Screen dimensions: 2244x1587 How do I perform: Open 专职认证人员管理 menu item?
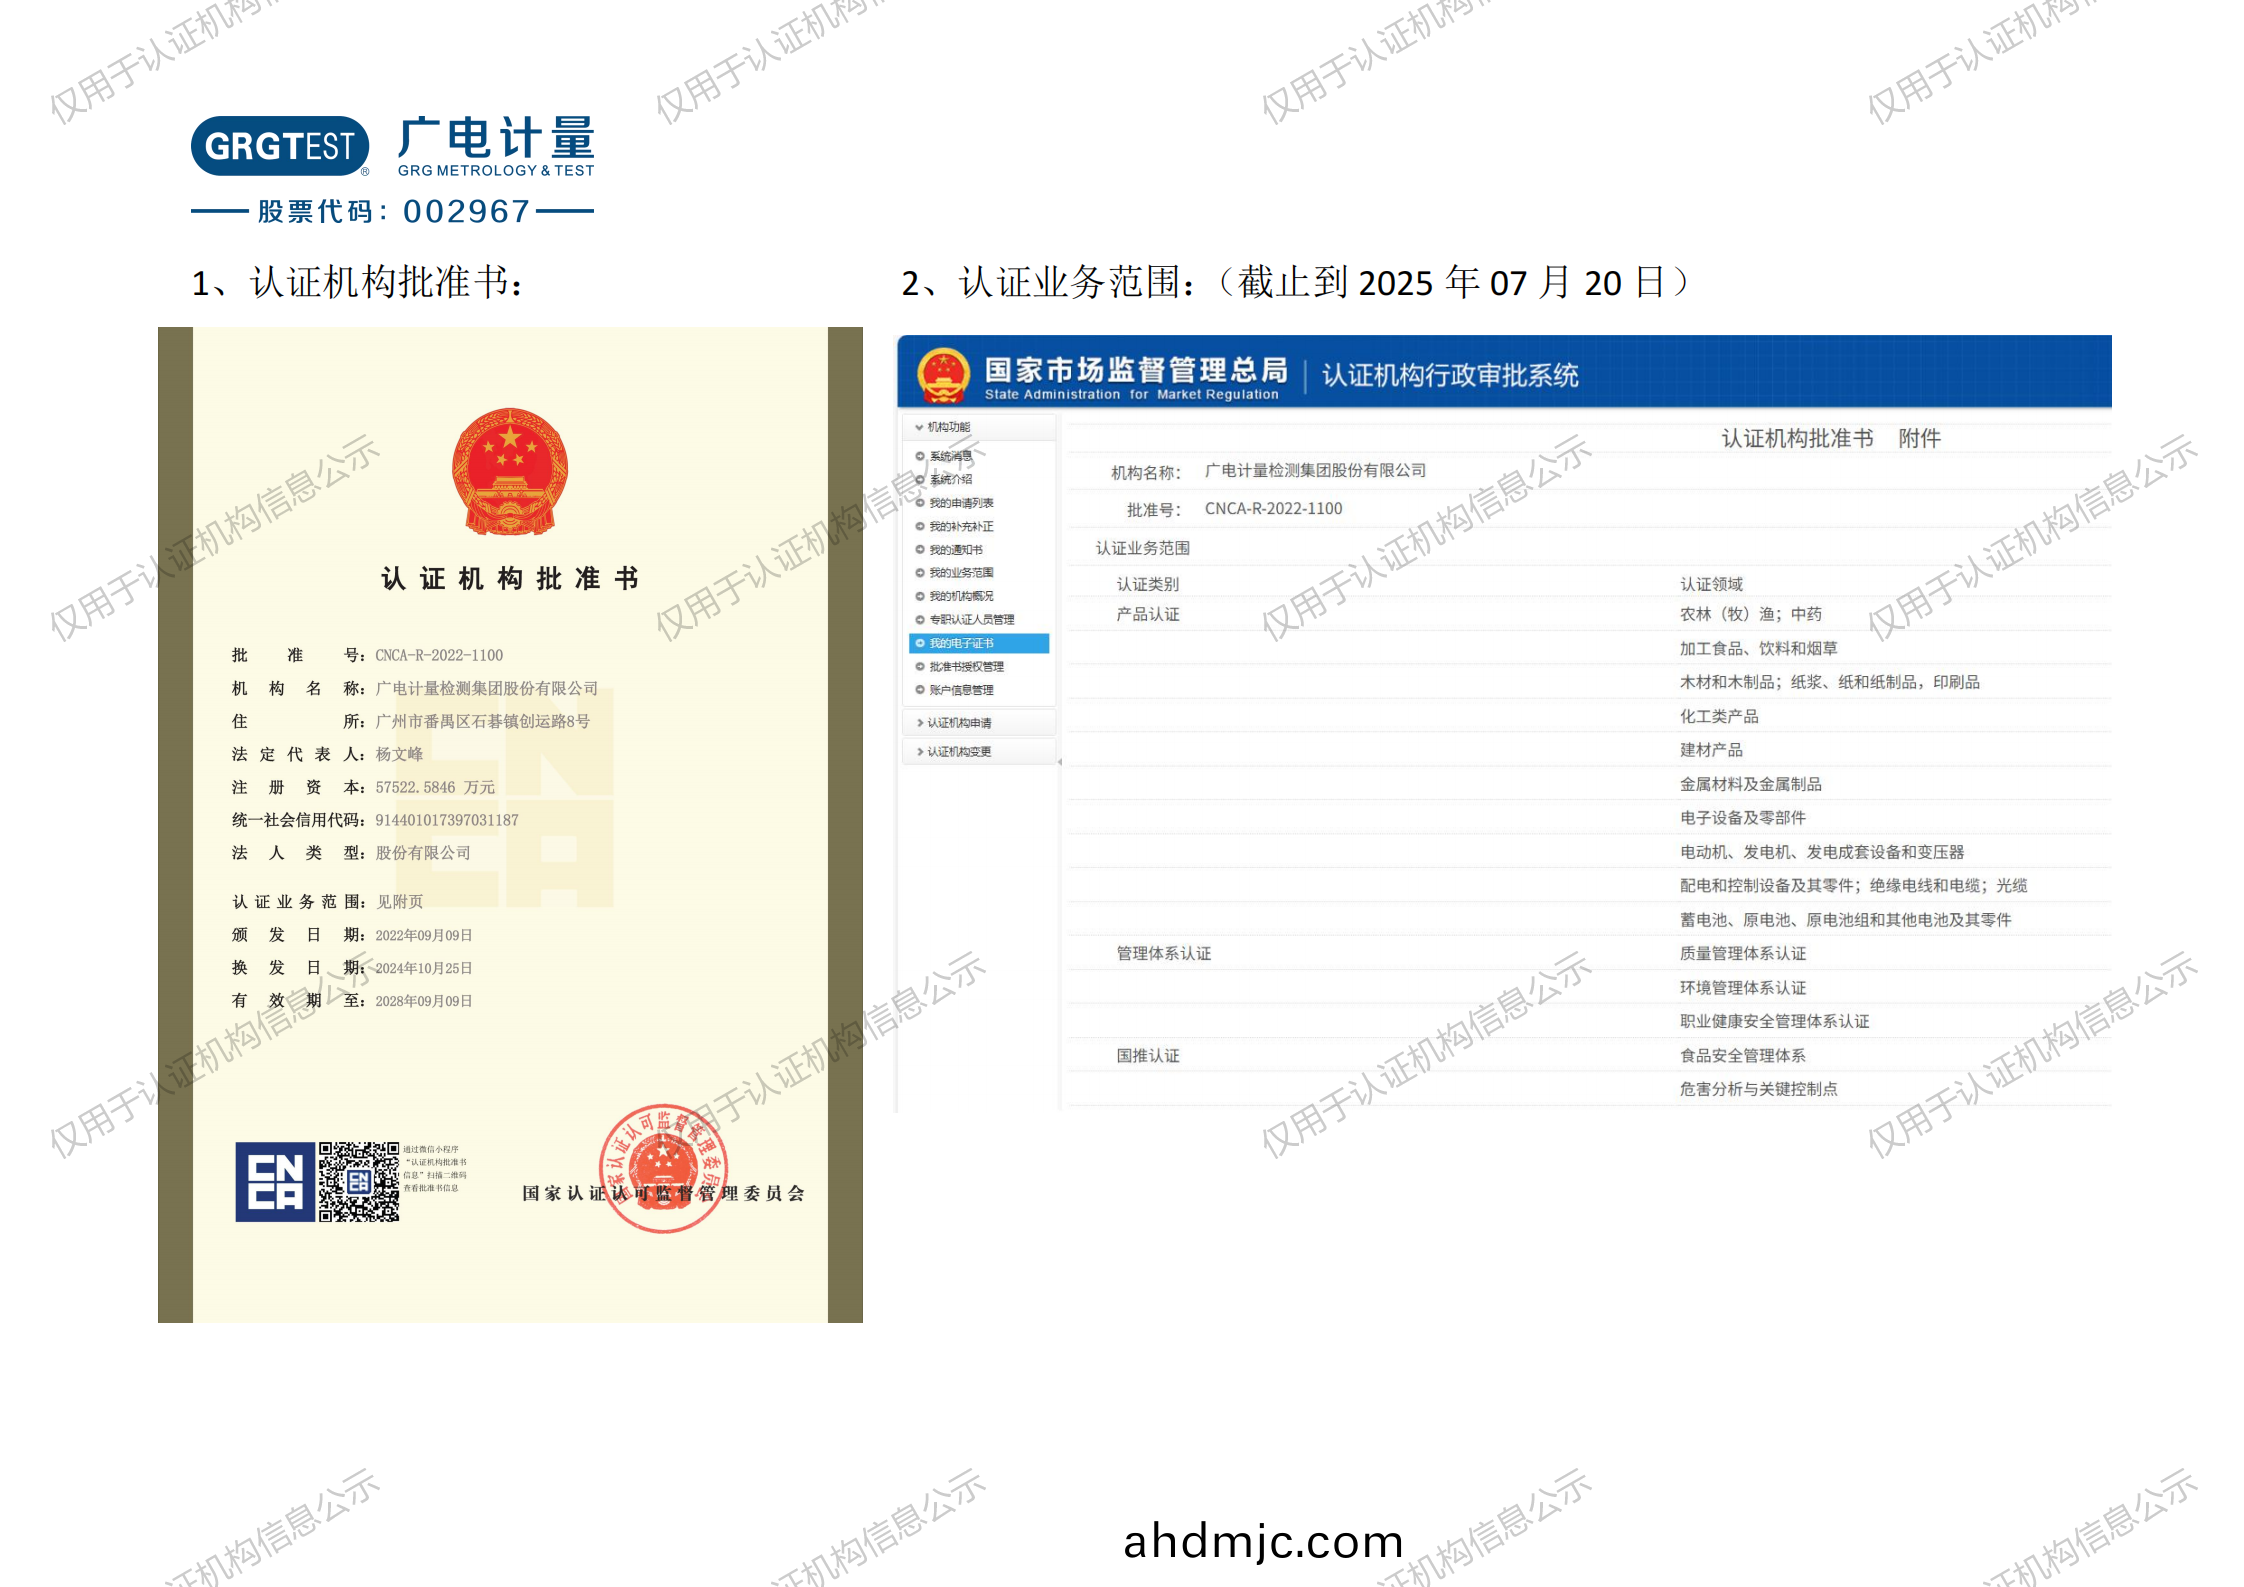971,620
